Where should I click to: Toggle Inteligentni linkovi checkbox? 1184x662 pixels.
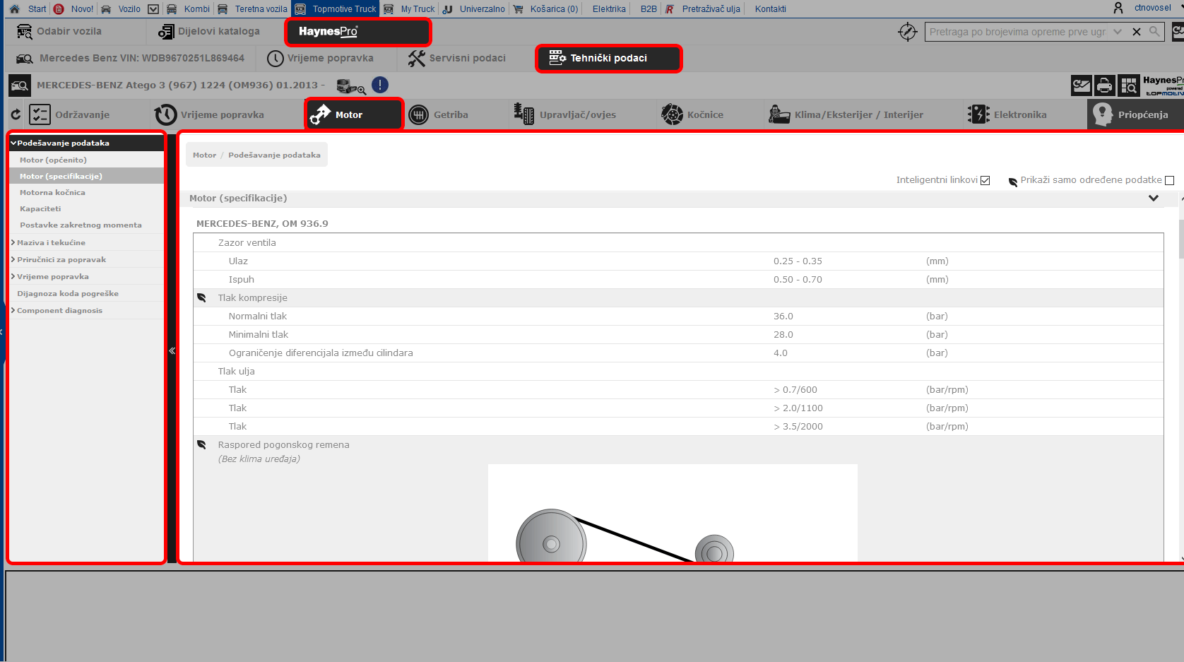[x=985, y=180]
